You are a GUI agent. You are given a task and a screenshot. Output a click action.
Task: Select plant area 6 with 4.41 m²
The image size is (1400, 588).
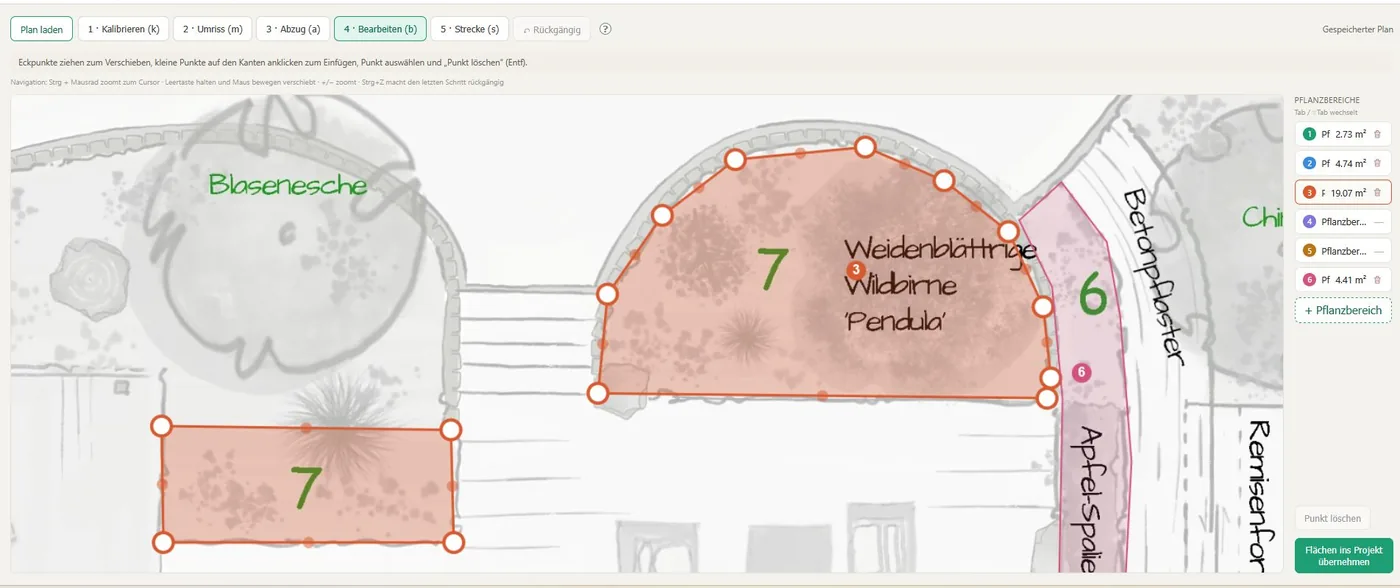tap(1343, 280)
